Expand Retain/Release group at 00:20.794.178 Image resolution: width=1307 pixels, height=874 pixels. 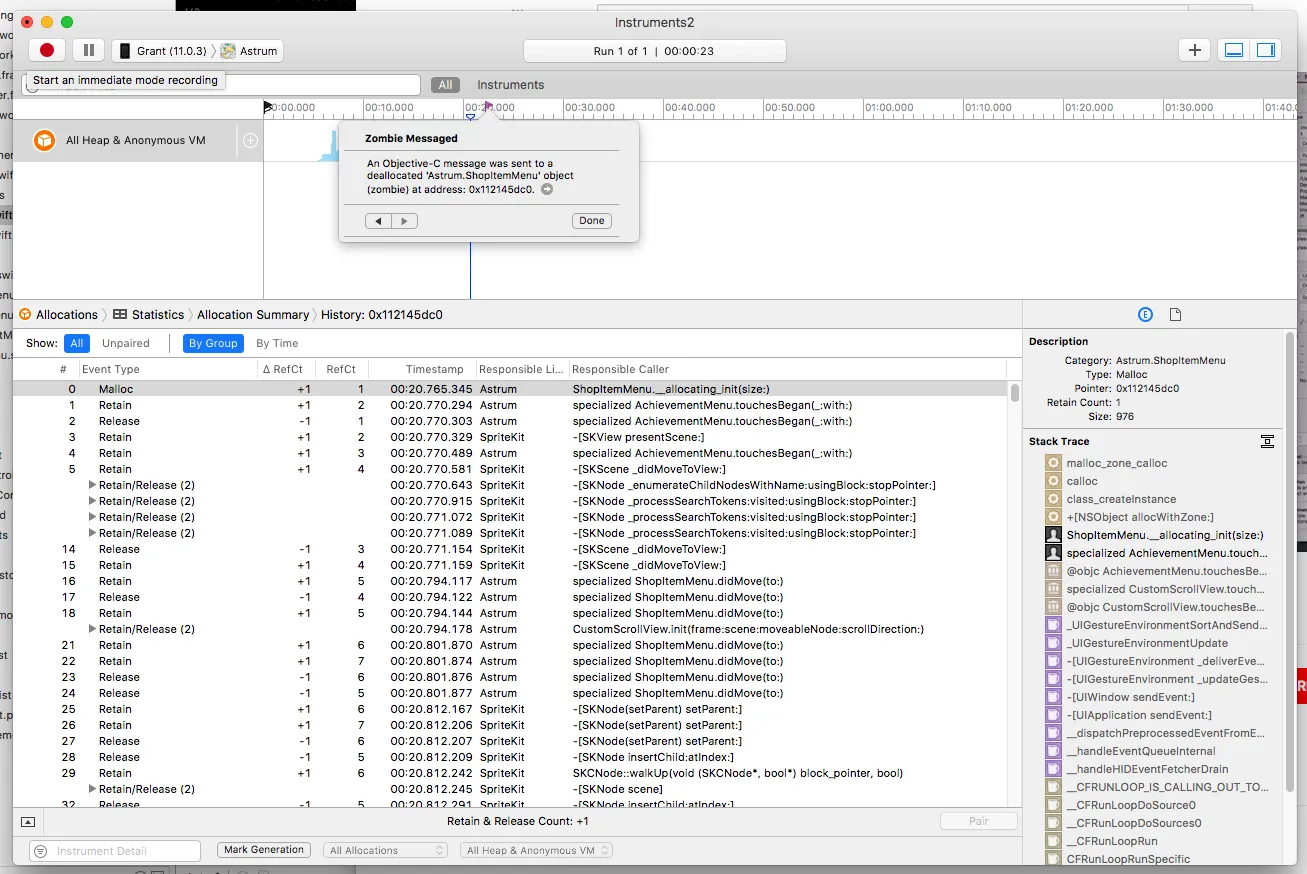(x=92, y=629)
